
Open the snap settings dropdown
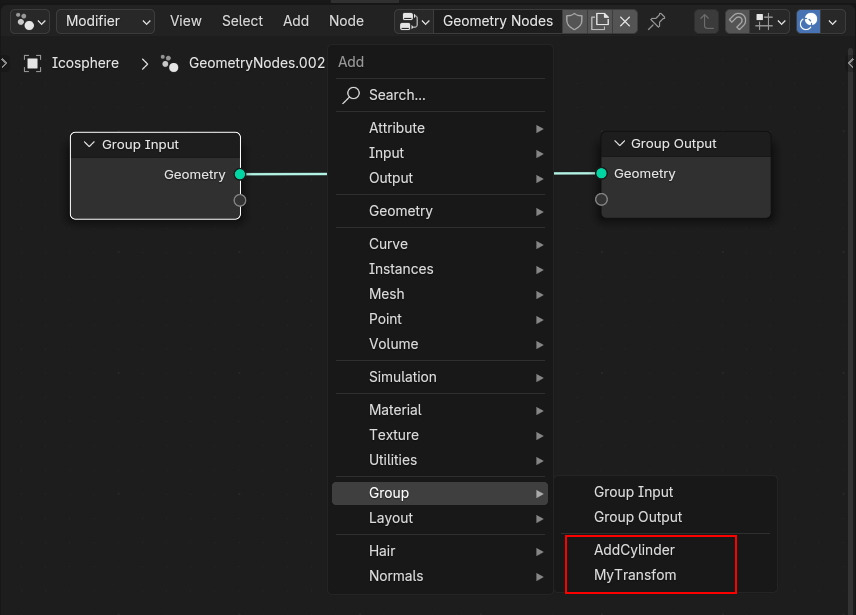(x=770, y=22)
